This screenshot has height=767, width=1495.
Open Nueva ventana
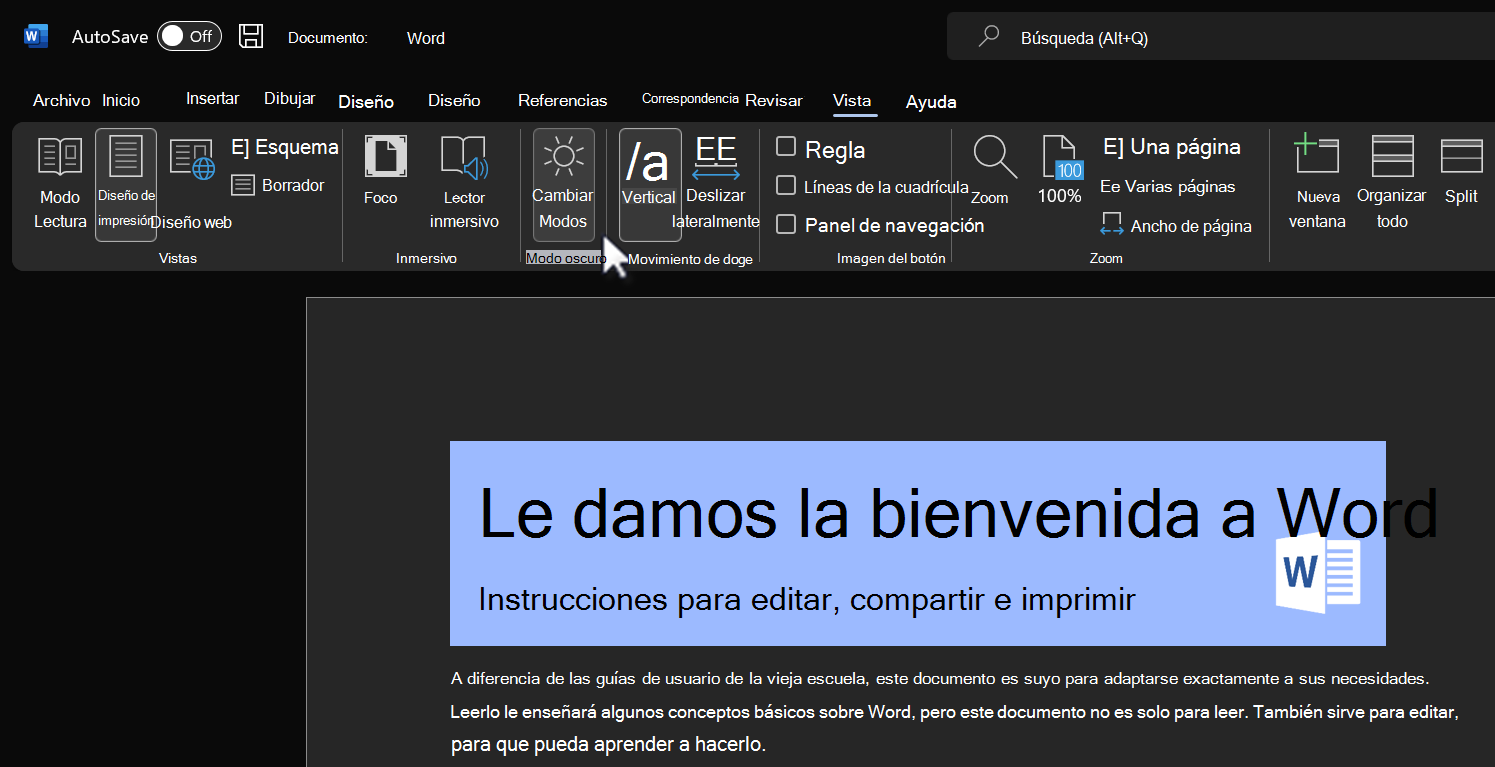coord(1316,184)
